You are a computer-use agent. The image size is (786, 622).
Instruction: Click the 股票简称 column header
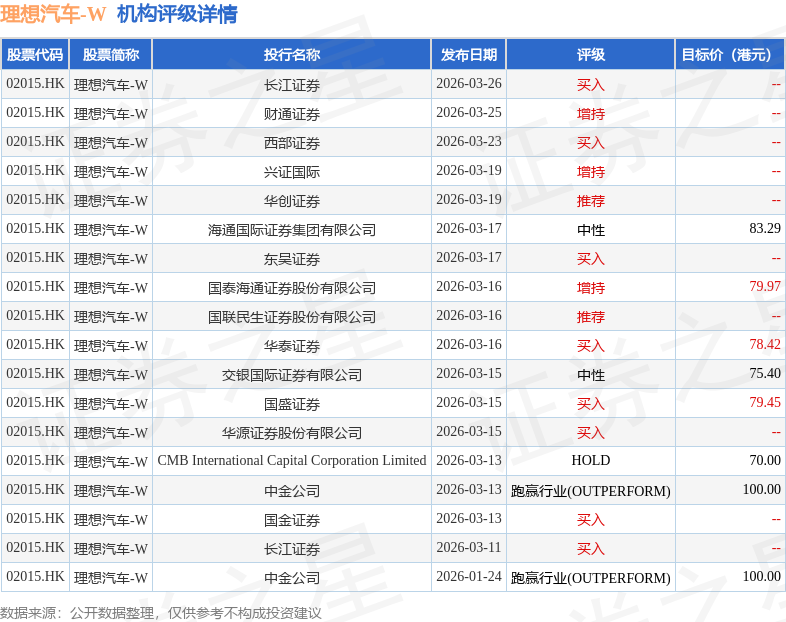110,55
